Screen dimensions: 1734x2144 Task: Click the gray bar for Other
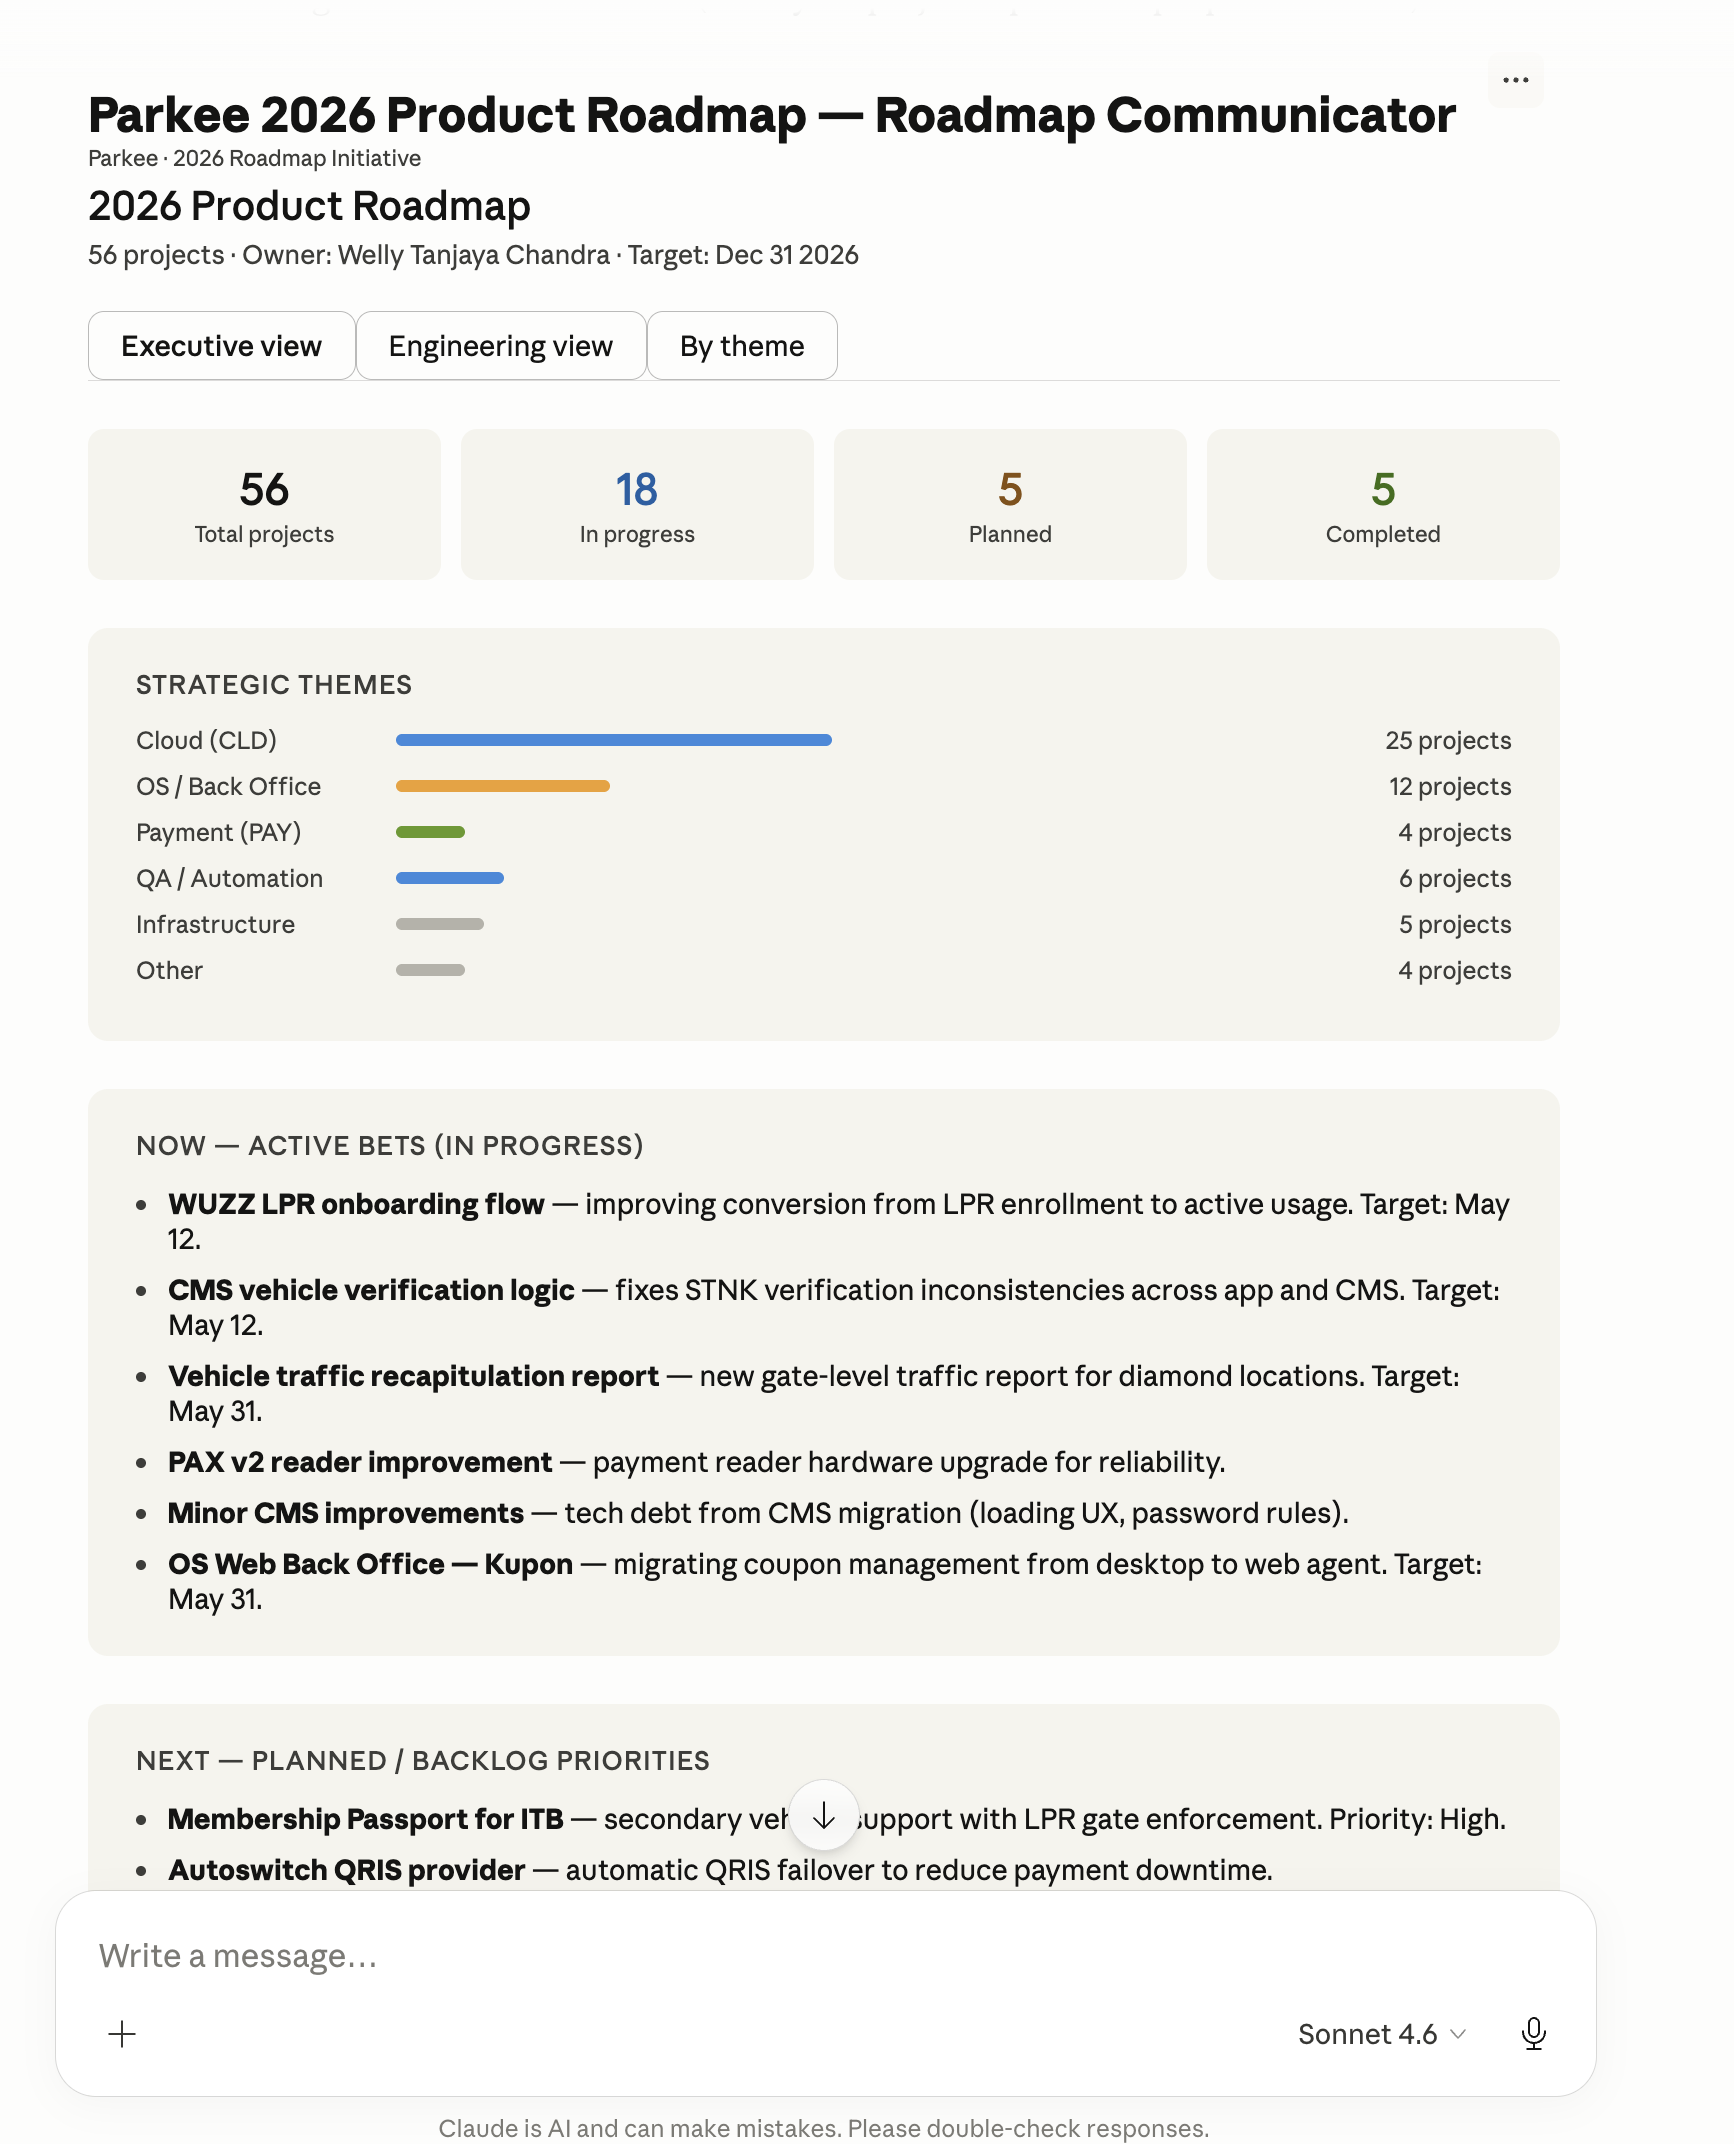431,970
